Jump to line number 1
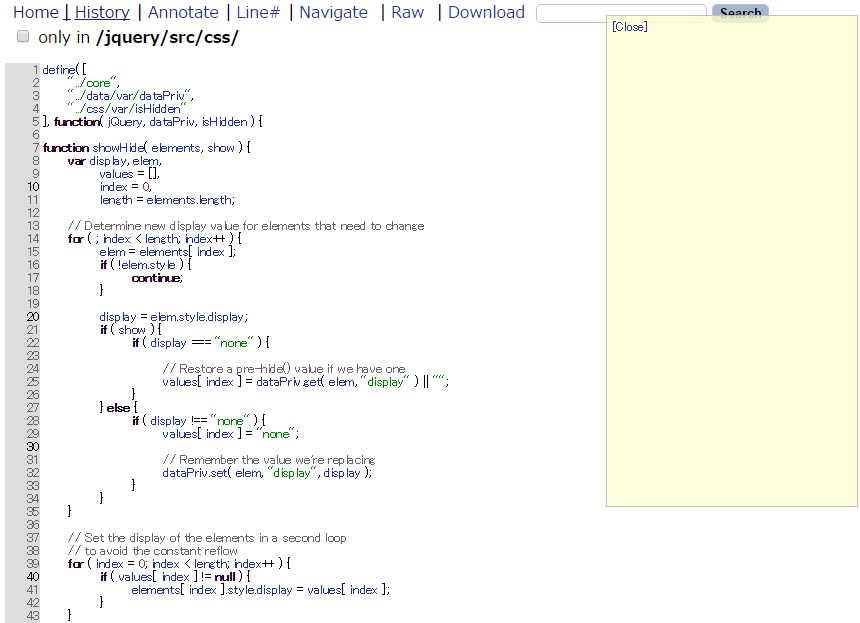Image resolution: width=860 pixels, height=623 pixels. [35, 70]
